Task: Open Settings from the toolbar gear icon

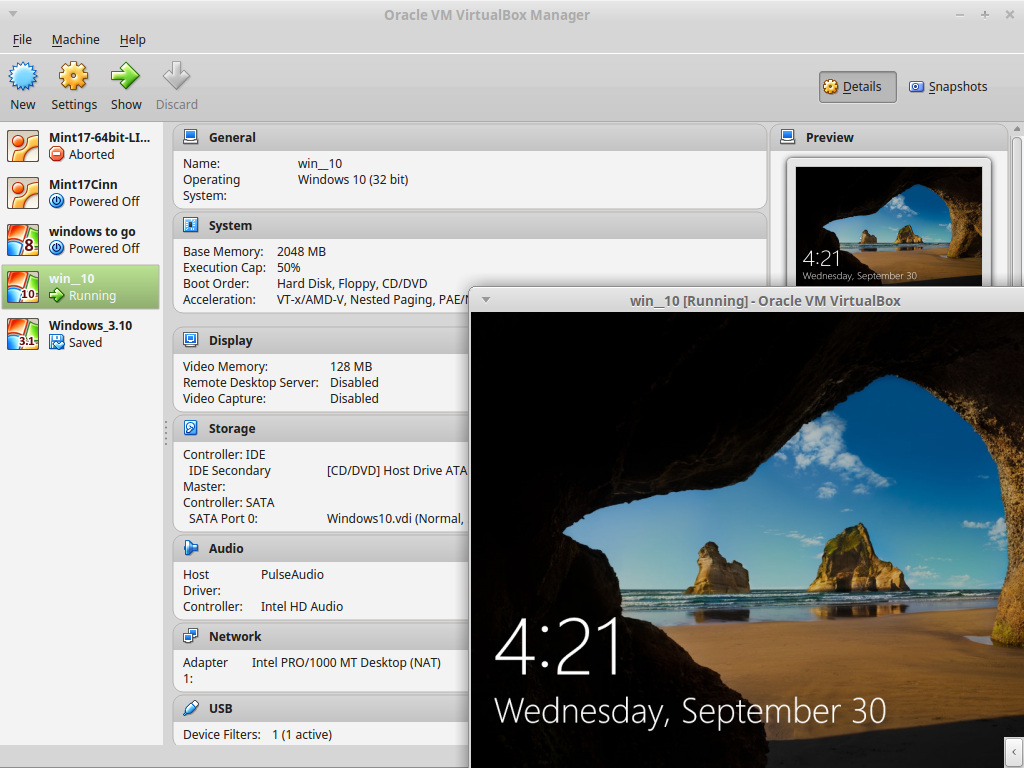Action: (74, 77)
